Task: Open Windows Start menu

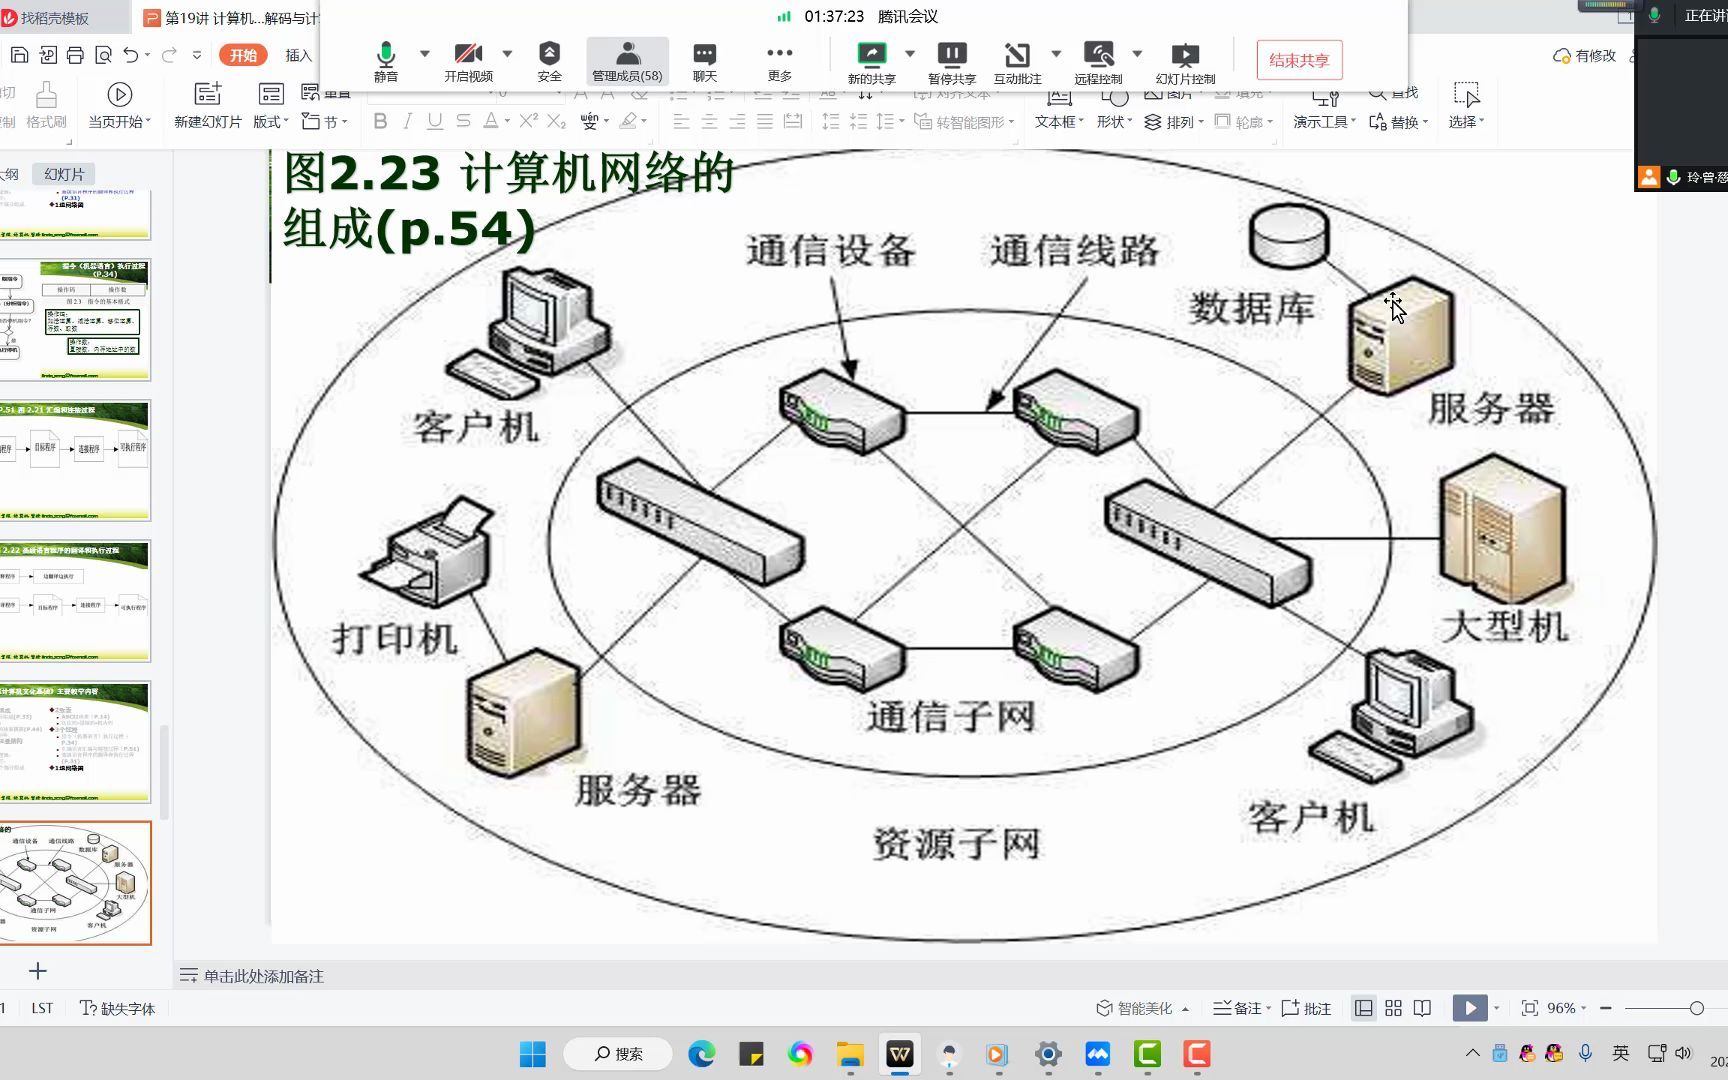Action: pos(533,1054)
